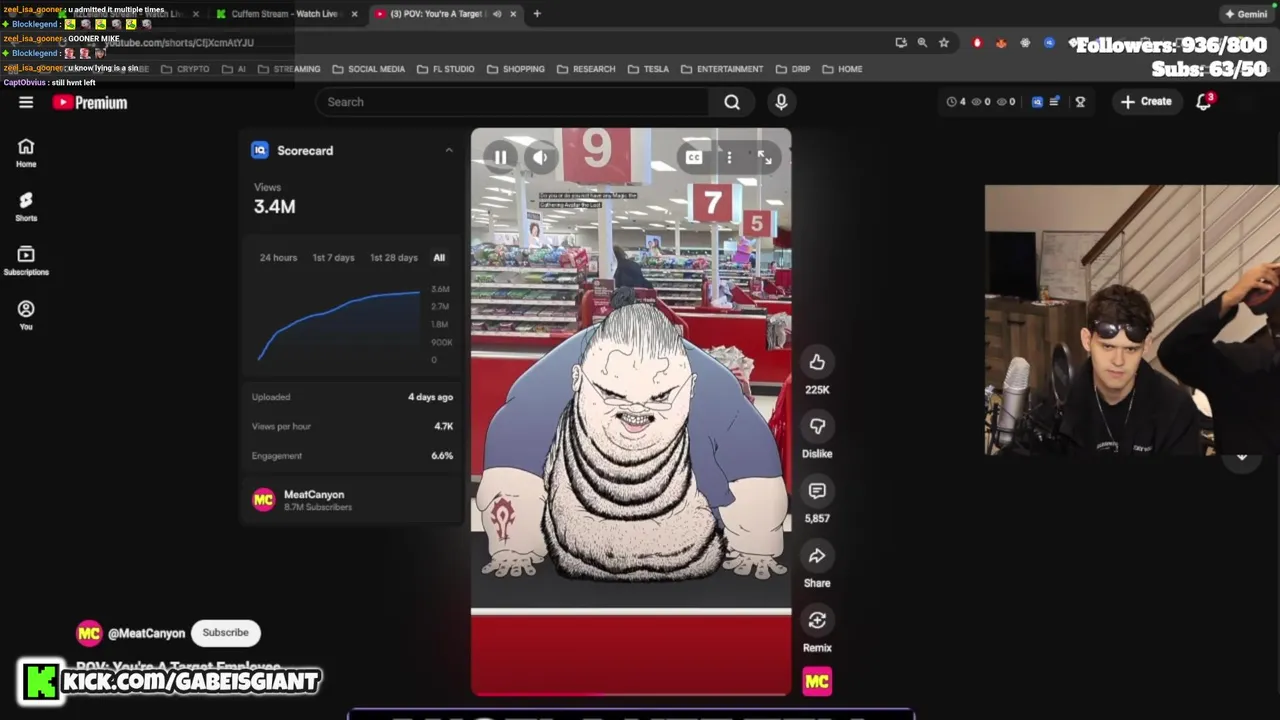Close the Cuffem Stream tab
Screen dimensions: 1280x720
[x=354, y=14]
